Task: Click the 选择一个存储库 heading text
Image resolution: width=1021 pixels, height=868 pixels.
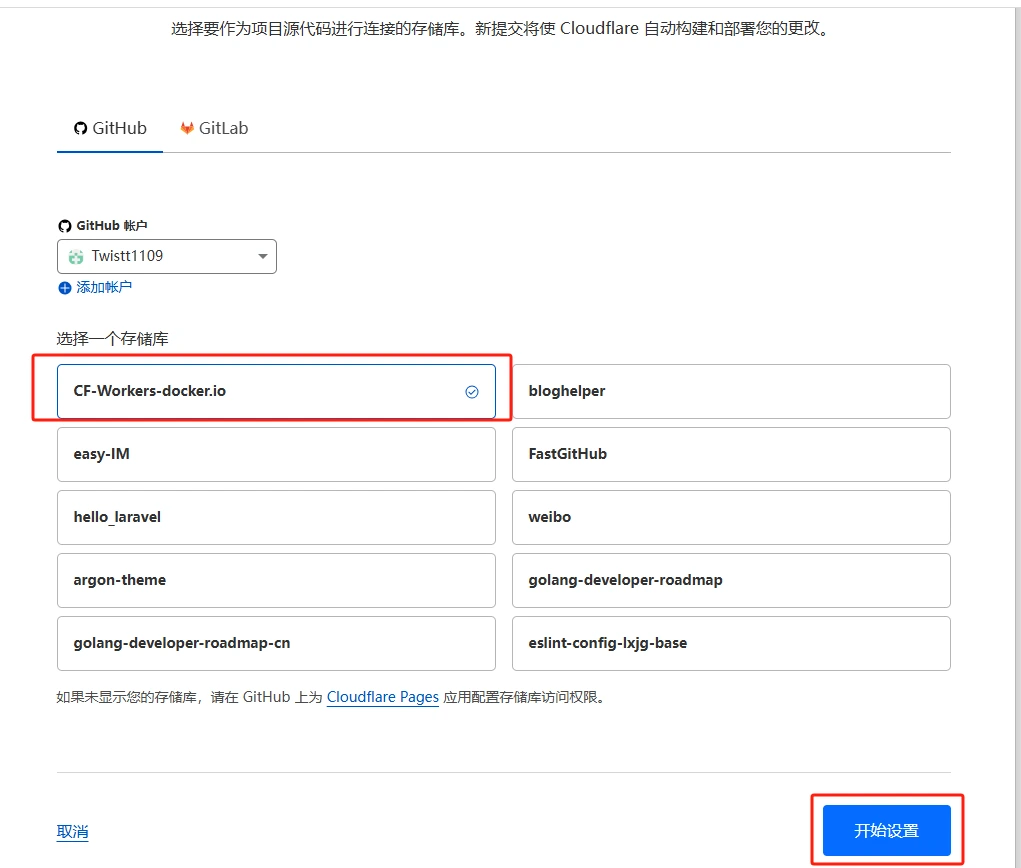Action: click(x=113, y=339)
